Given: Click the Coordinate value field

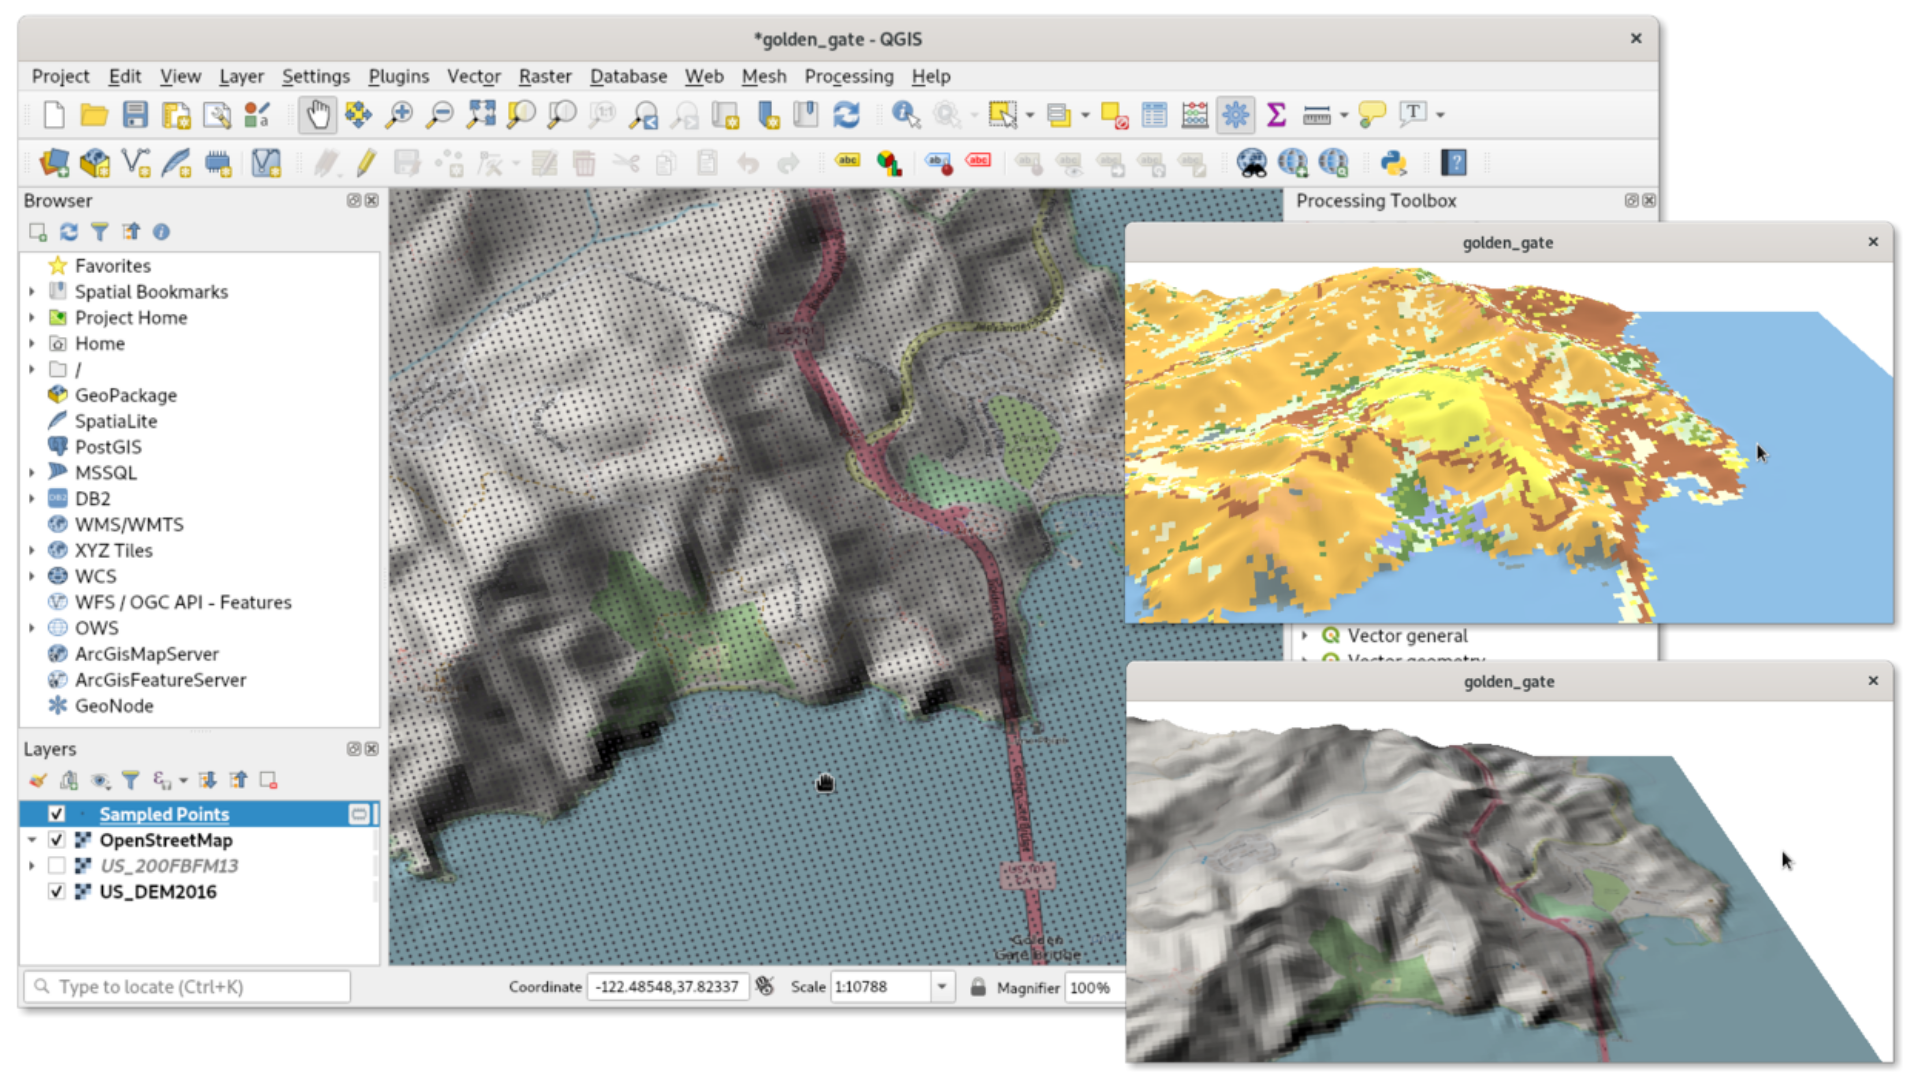Looking at the screenshot, I should click(667, 987).
